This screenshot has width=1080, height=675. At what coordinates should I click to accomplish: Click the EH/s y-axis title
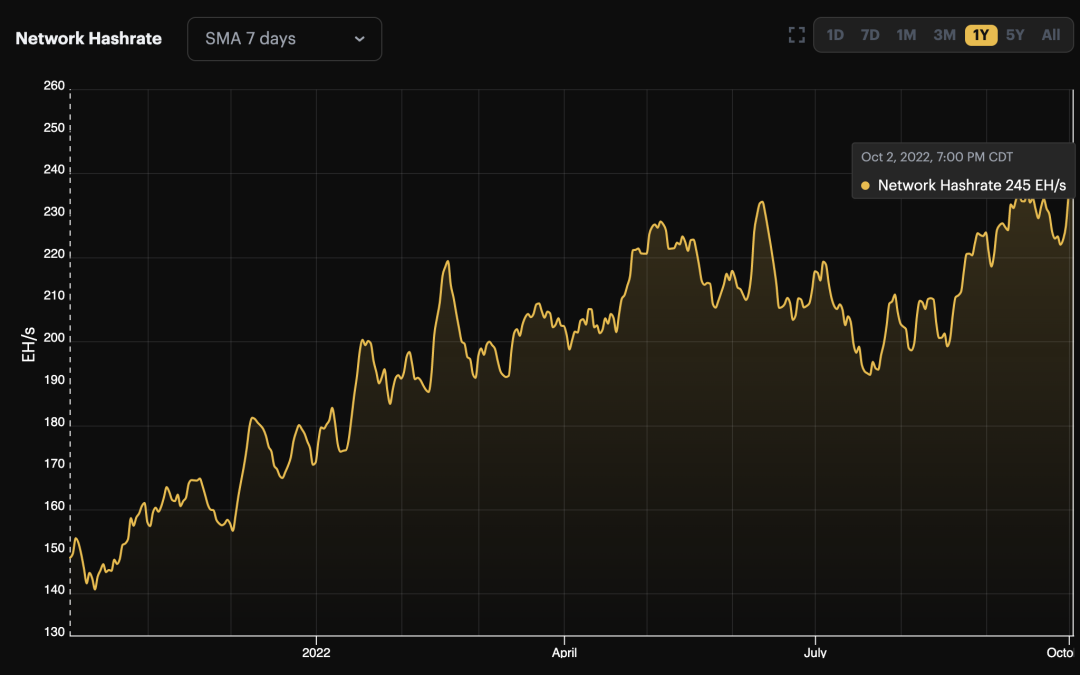(28, 344)
